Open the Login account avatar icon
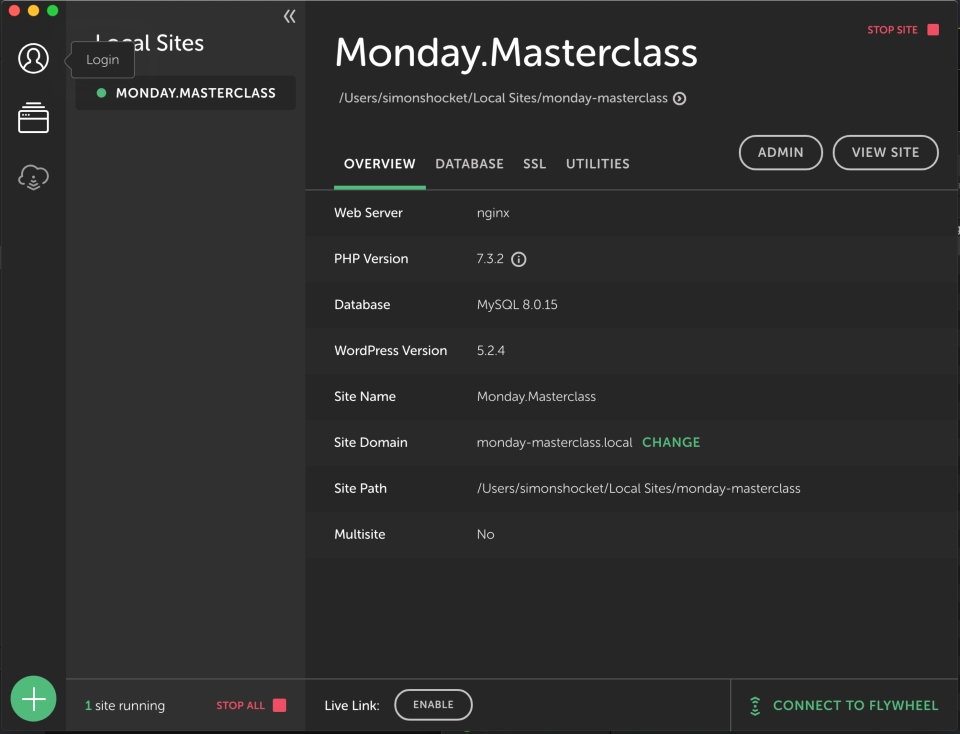 click(33, 59)
